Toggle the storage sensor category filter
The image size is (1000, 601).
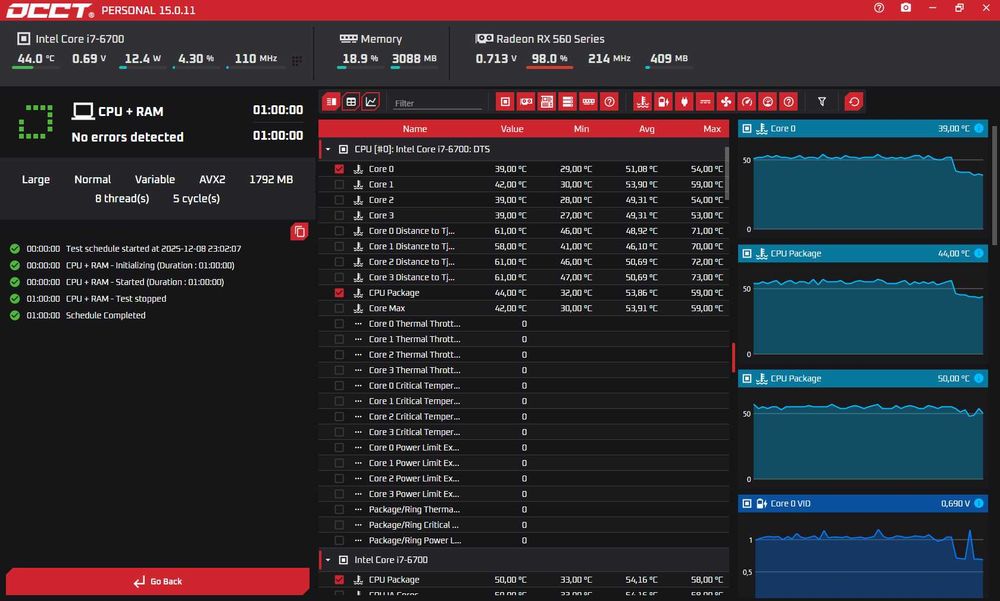[568, 101]
